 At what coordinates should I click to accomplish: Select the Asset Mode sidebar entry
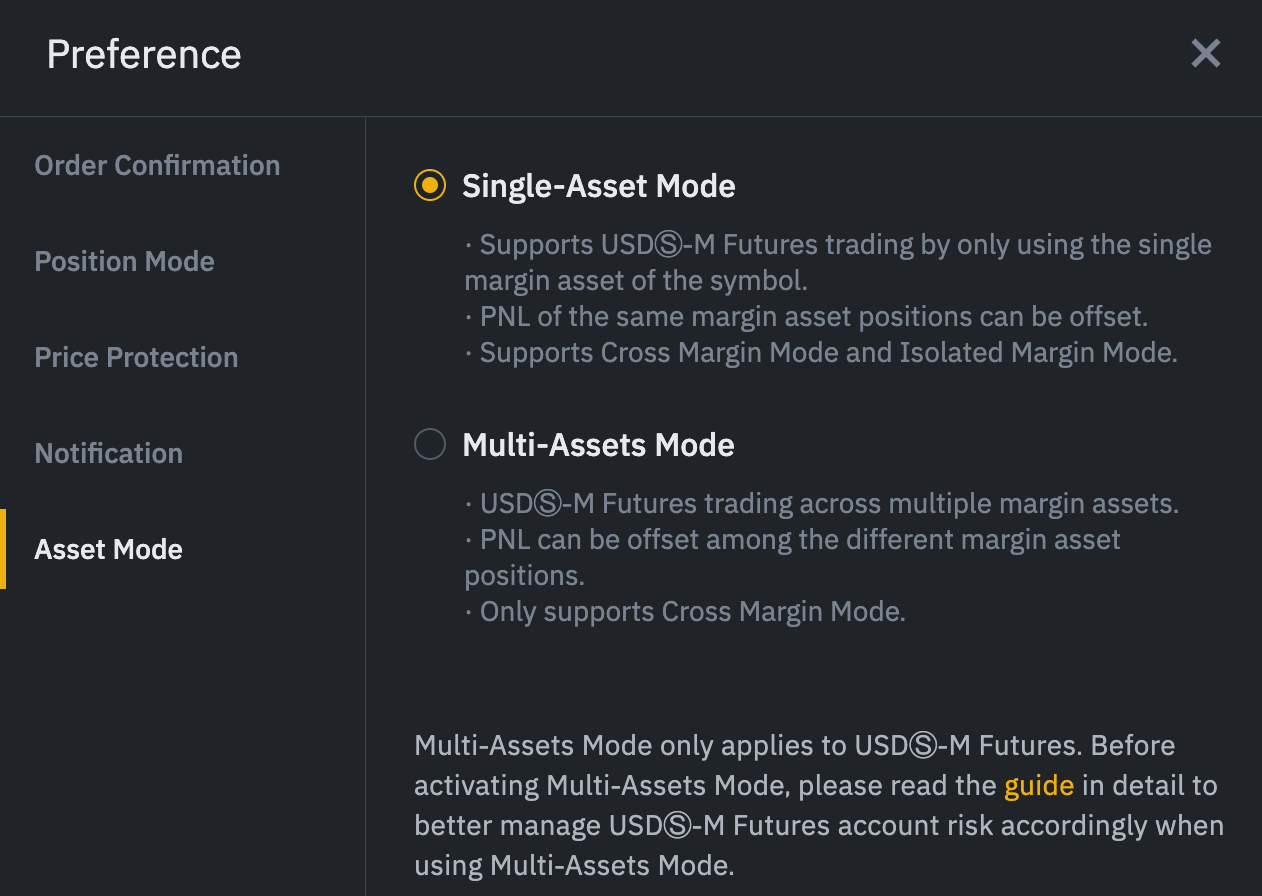coord(108,549)
